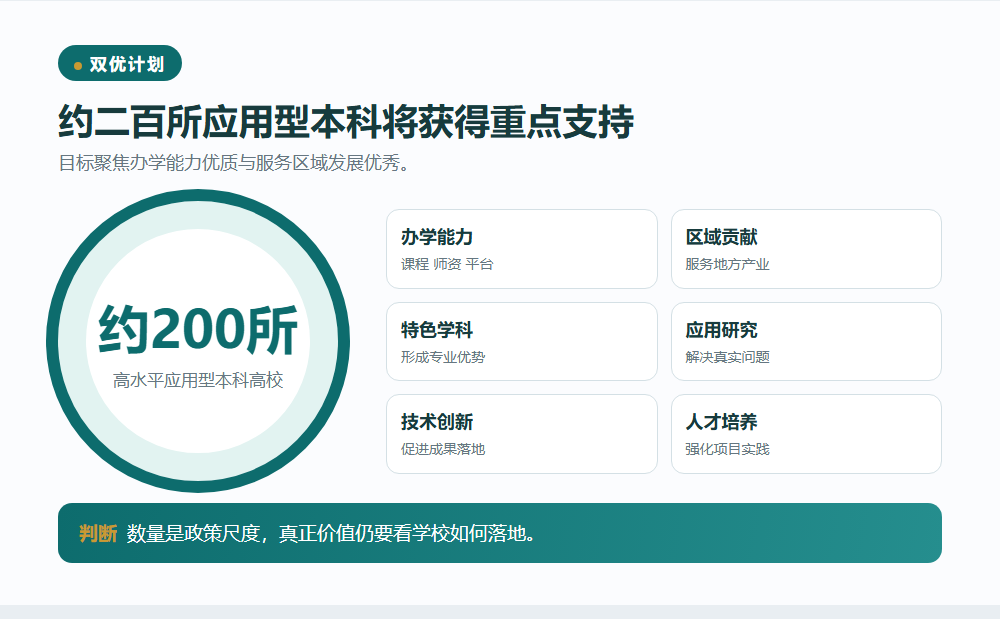Click the text 课程 师资 平台

447,264
